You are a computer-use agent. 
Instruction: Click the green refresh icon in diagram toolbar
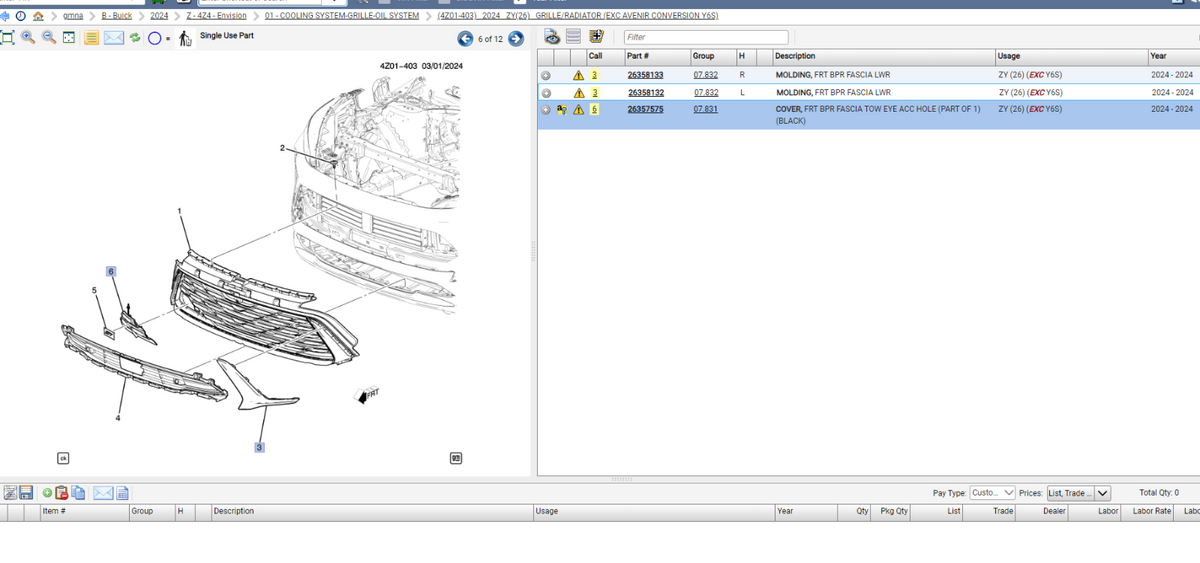tap(134, 38)
